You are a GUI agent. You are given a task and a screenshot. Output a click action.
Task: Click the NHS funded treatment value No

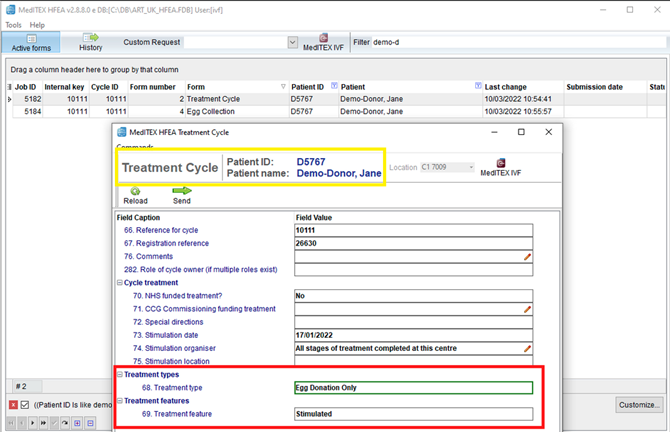click(413, 296)
